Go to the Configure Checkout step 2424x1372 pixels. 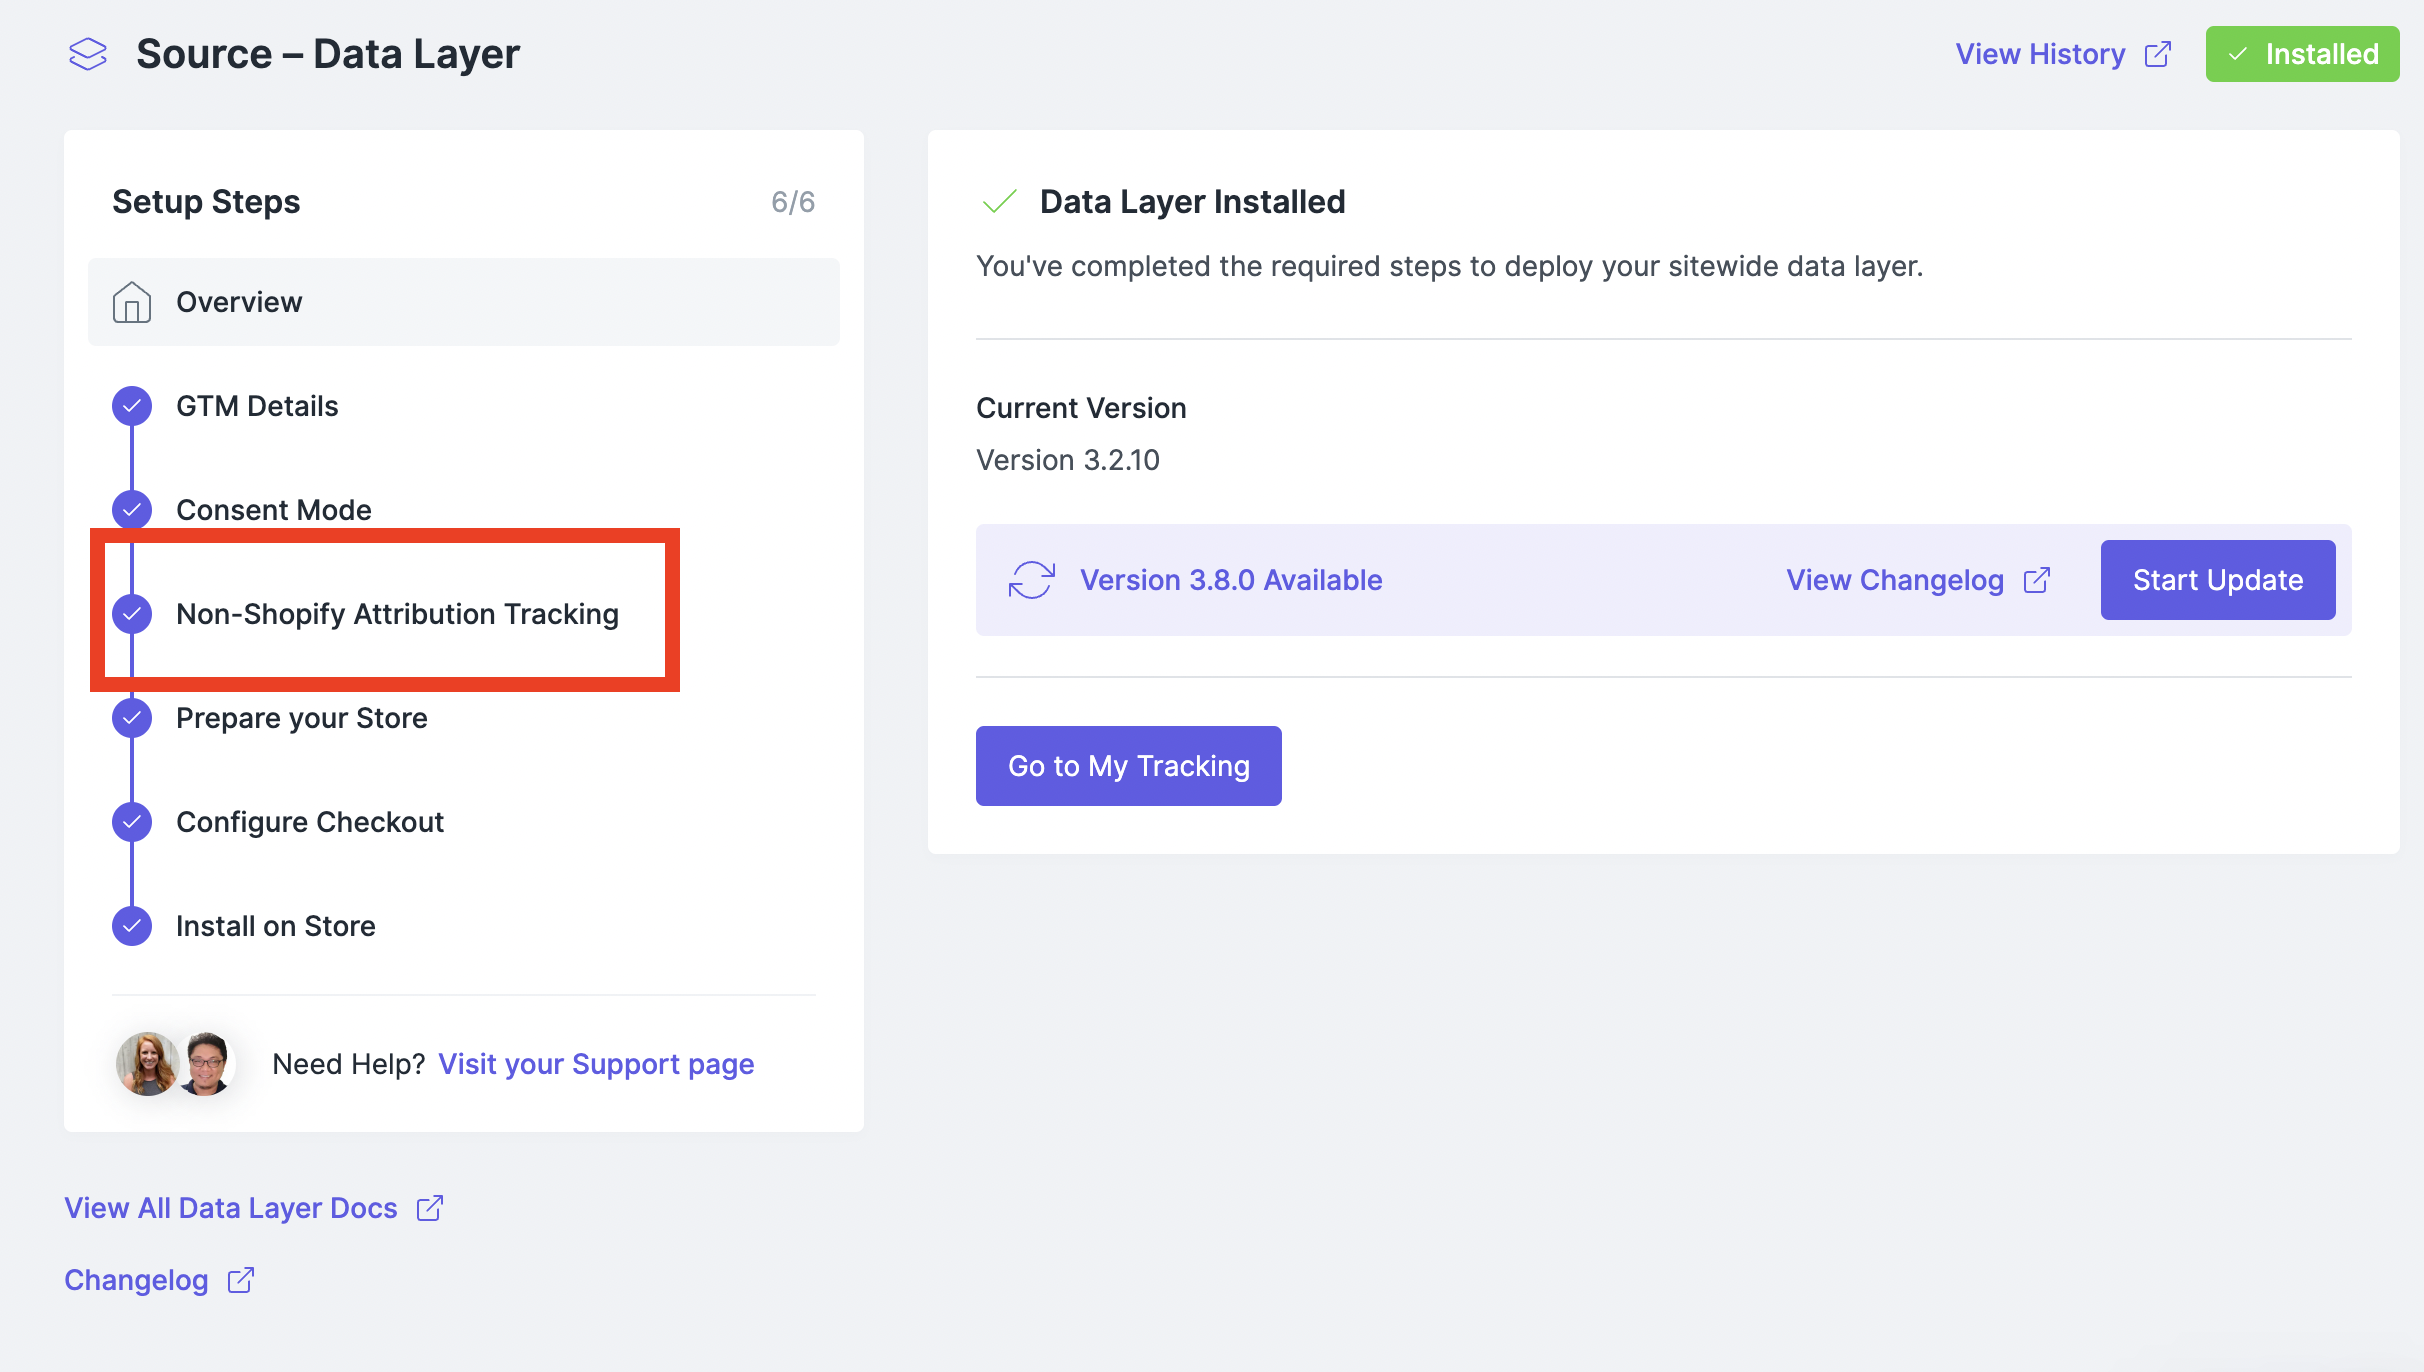[x=309, y=822]
